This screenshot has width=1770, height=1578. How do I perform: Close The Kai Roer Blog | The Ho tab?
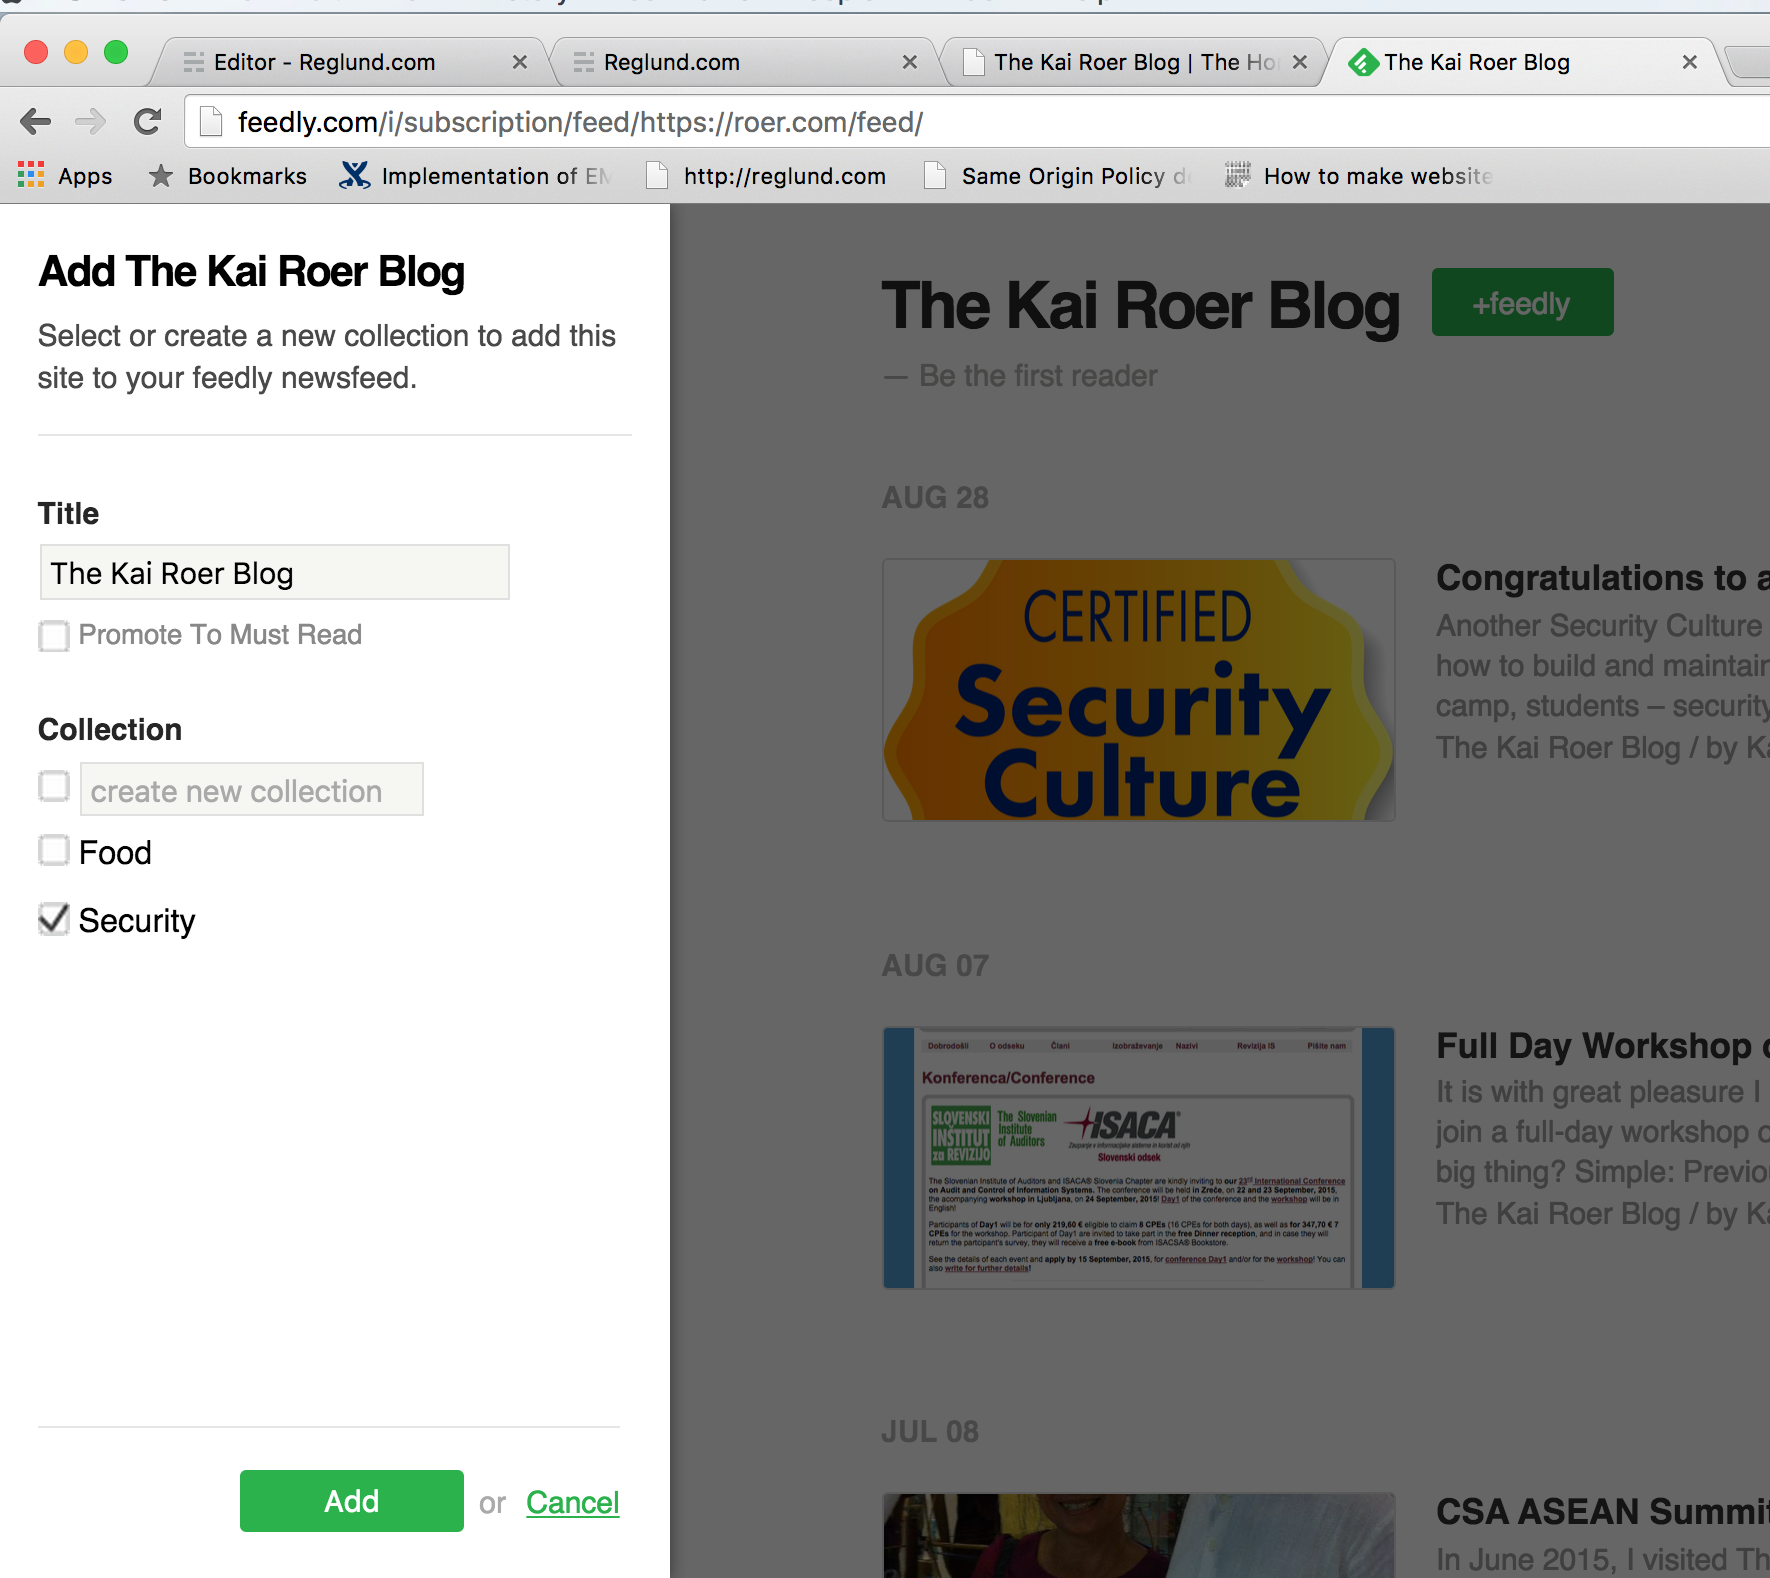pyautogui.click(x=1300, y=62)
